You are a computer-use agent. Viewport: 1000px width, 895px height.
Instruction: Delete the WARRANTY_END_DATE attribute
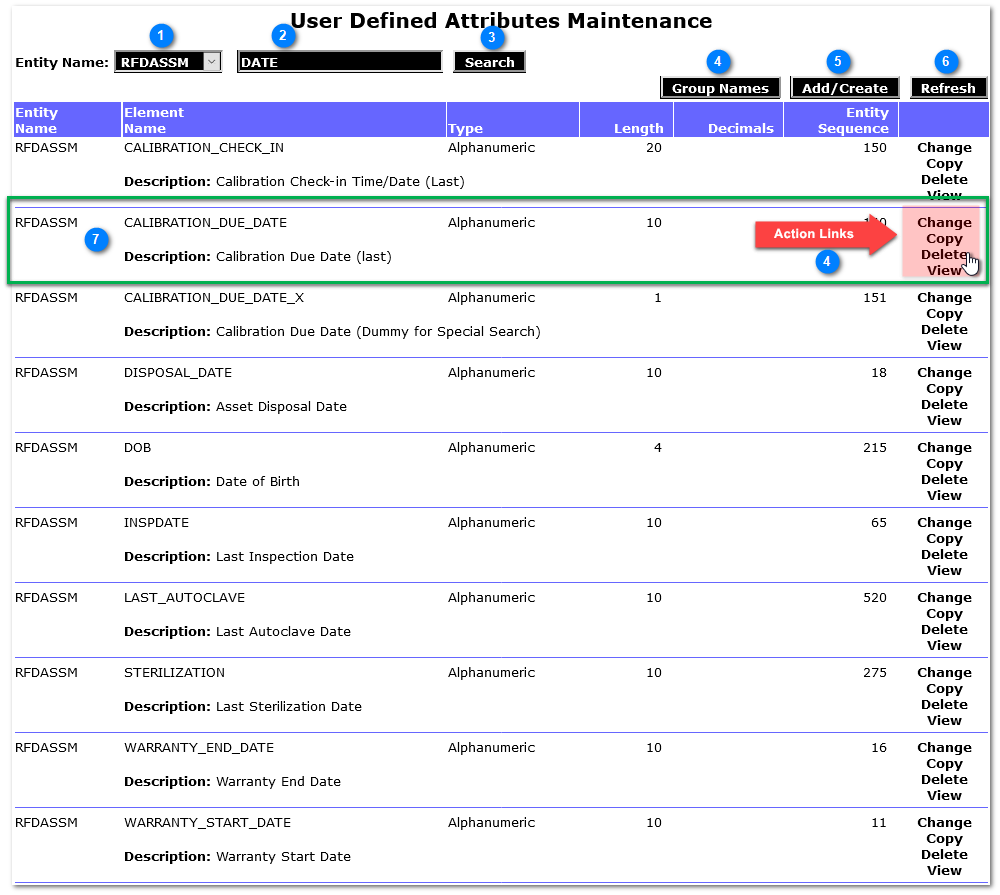click(944, 779)
